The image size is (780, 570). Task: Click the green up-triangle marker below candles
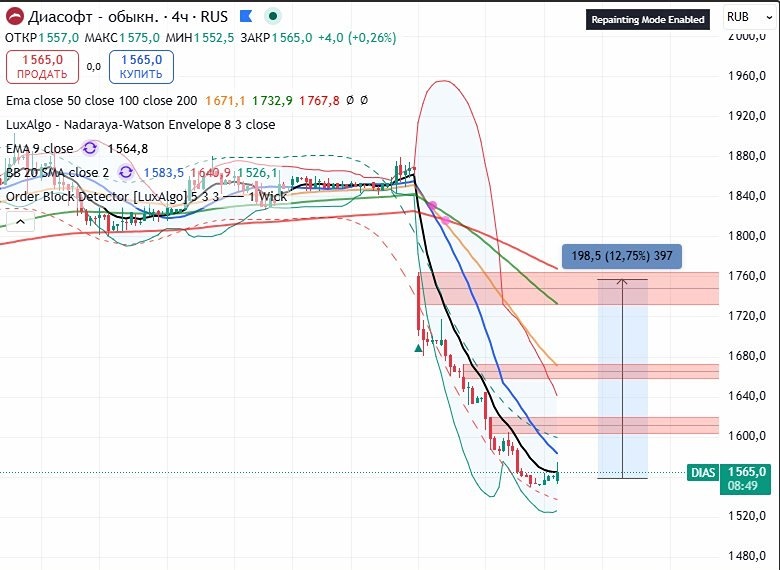pyautogui.click(x=418, y=349)
